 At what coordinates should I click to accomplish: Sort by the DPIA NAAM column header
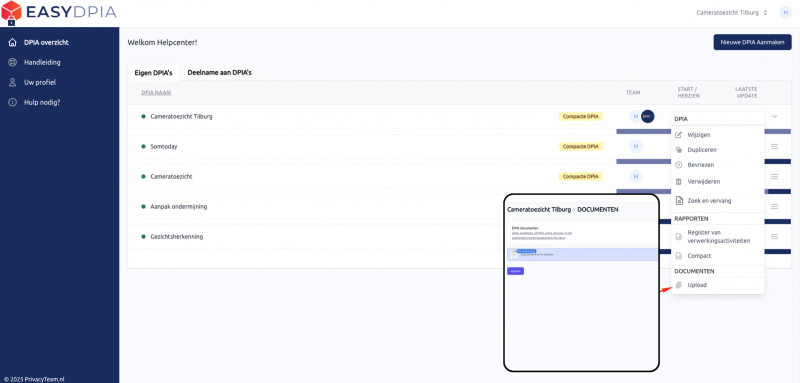[x=156, y=93]
